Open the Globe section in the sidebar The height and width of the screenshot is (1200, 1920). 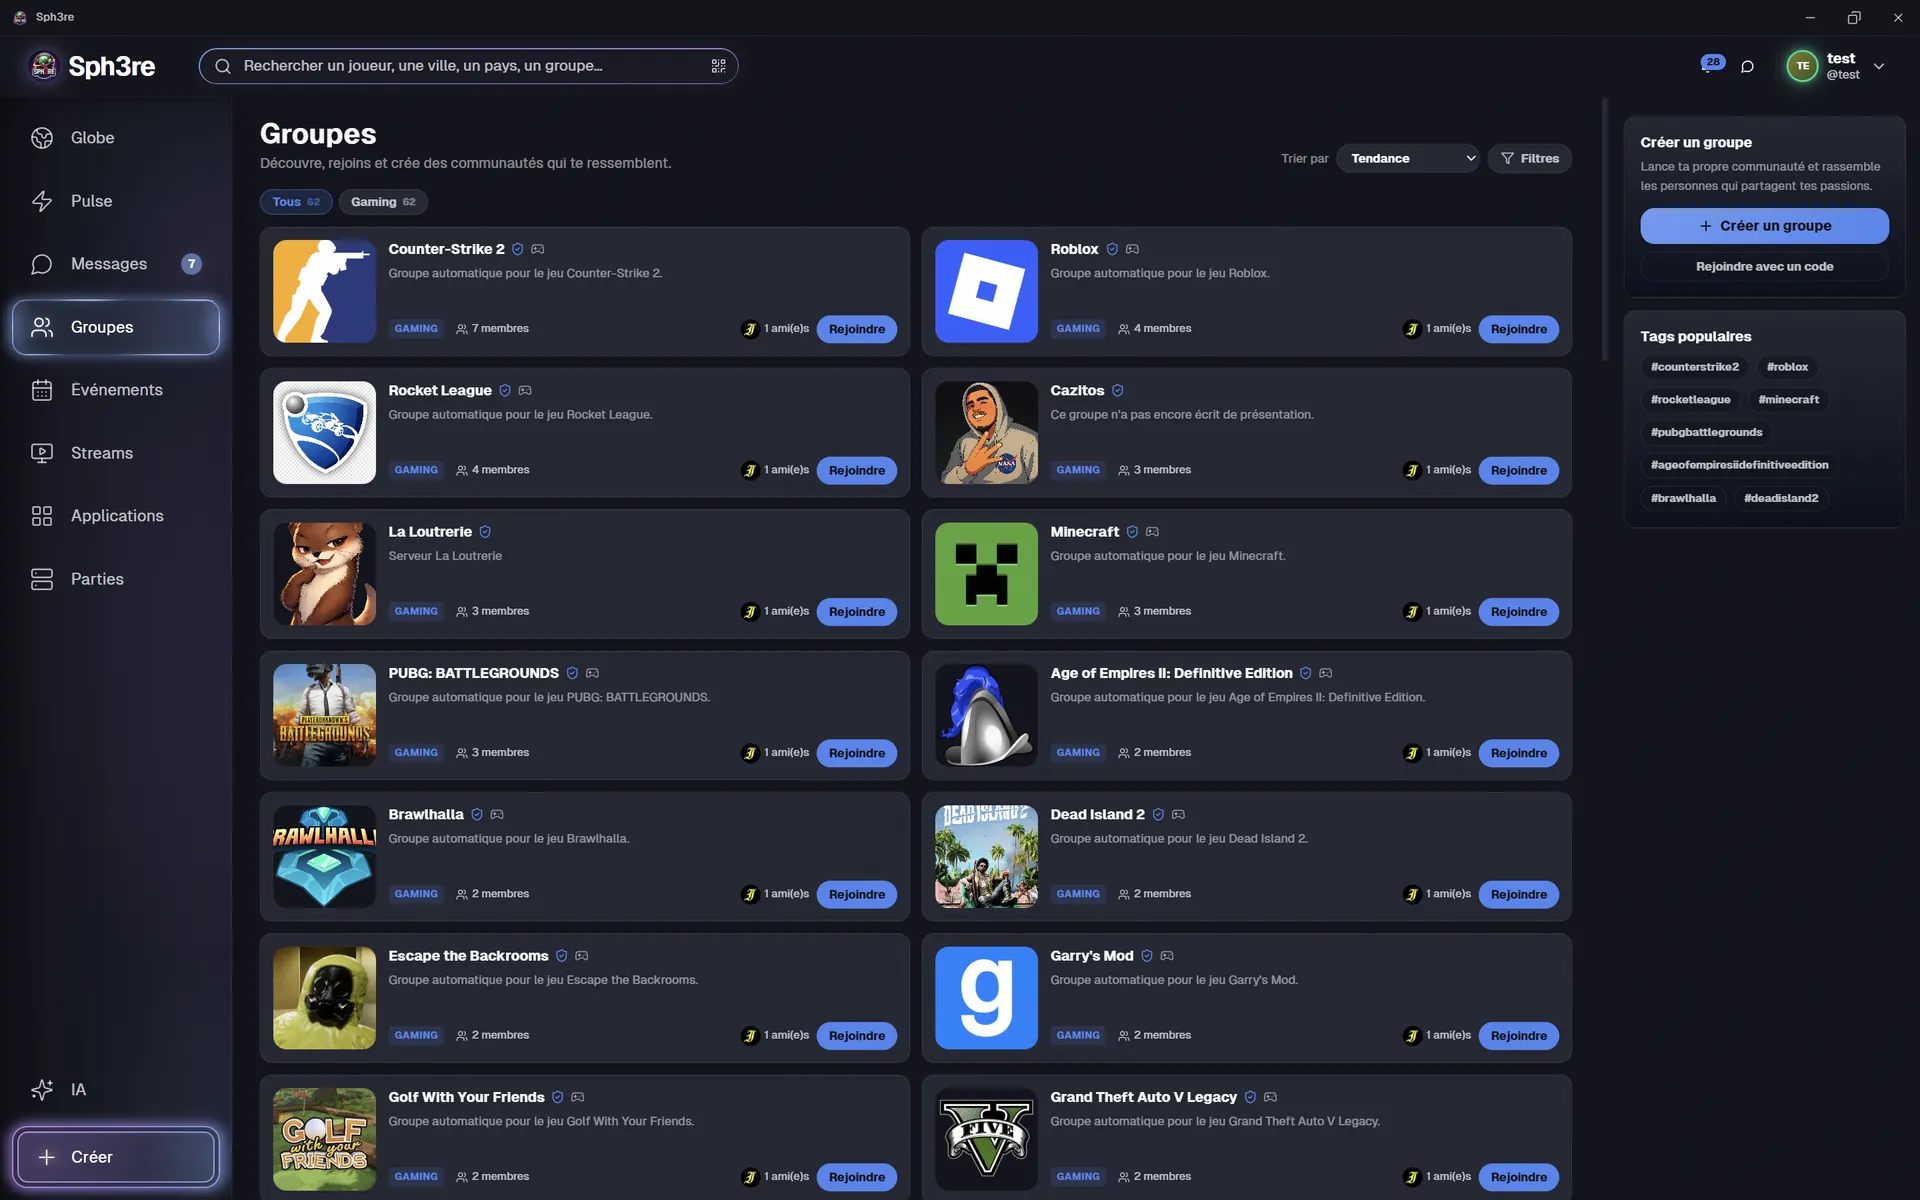115,138
